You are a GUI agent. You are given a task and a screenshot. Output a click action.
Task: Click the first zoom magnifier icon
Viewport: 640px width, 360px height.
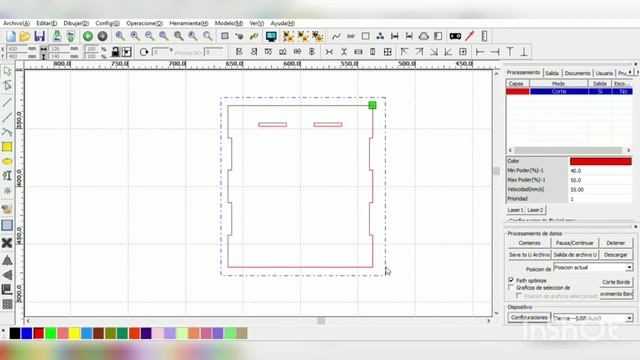pos(120,36)
